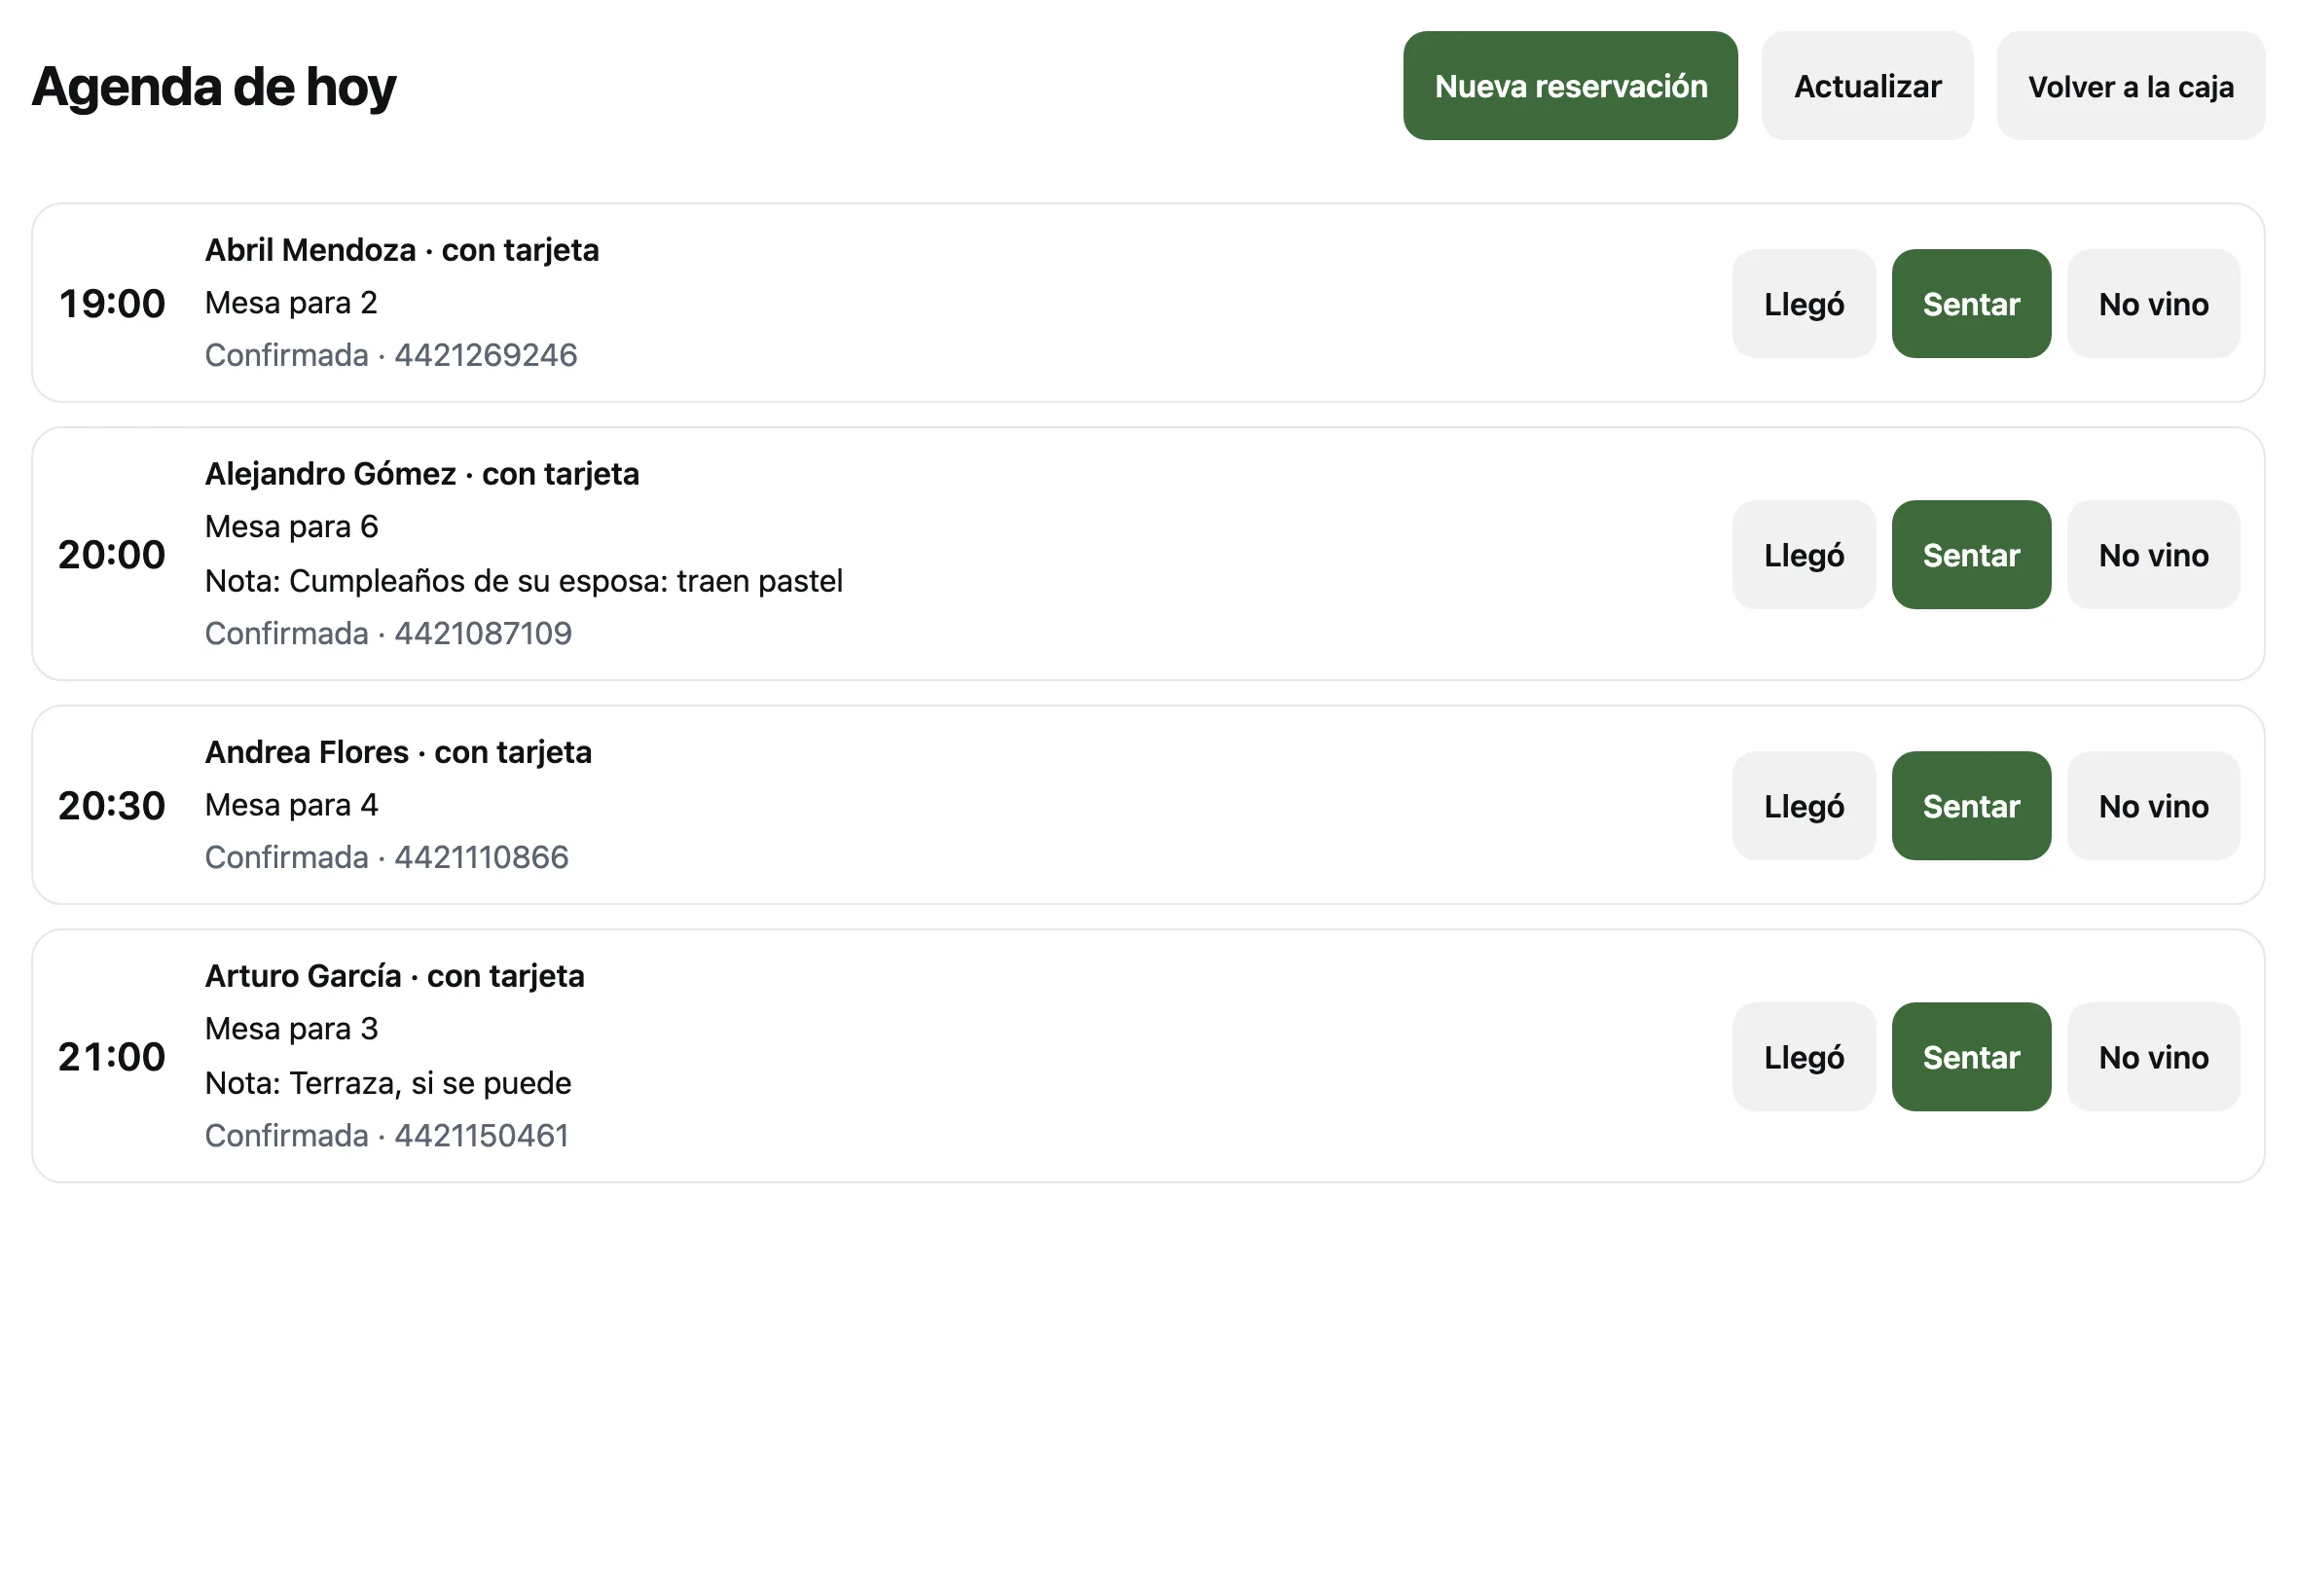Mark Abril Mendoza as No vino
Screen dimensions: 2297x1596
click(2153, 303)
